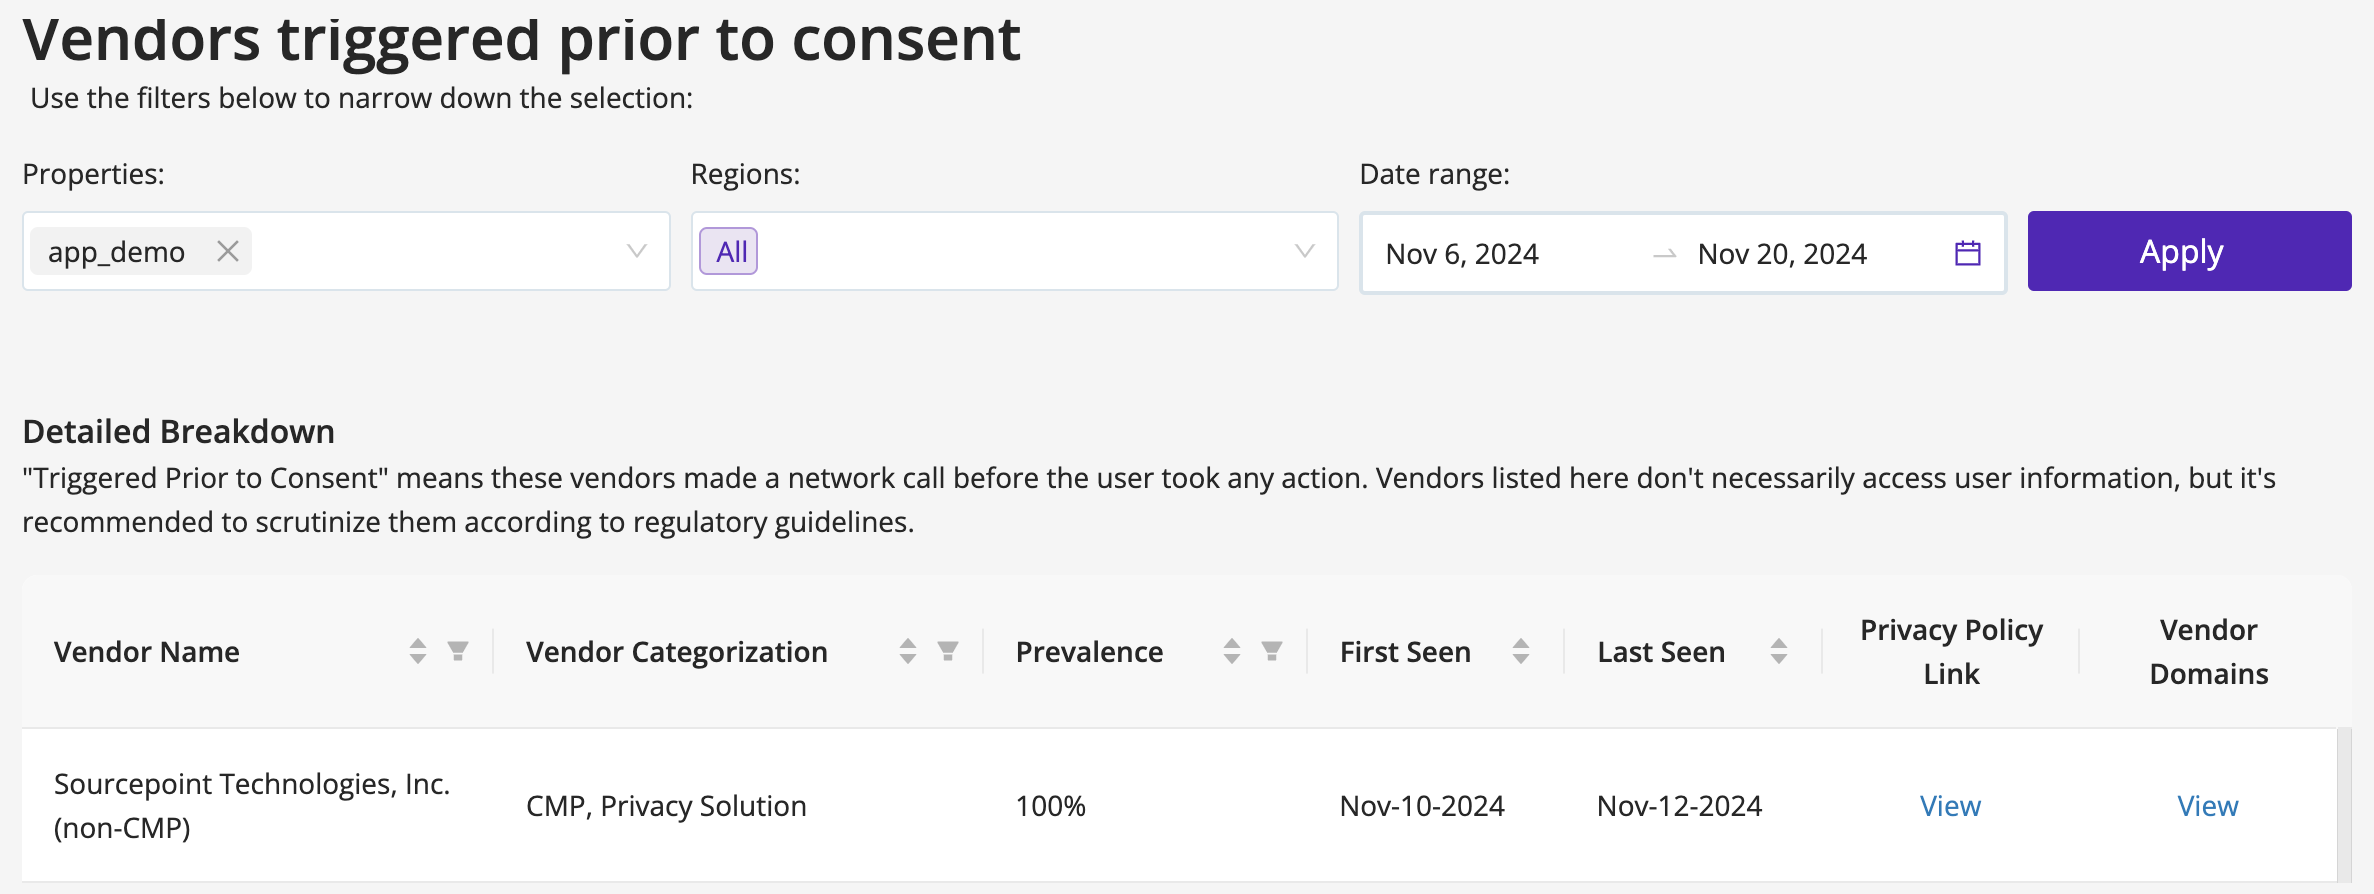Viewport: 2374px width, 894px height.
Task: View Sourcepoint privacy policy link
Action: pyautogui.click(x=1950, y=806)
